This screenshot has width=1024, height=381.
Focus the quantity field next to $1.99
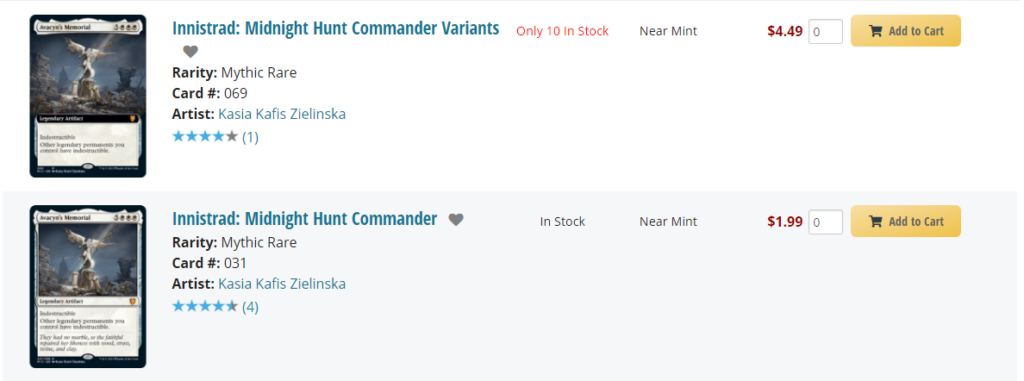[825, 222]
